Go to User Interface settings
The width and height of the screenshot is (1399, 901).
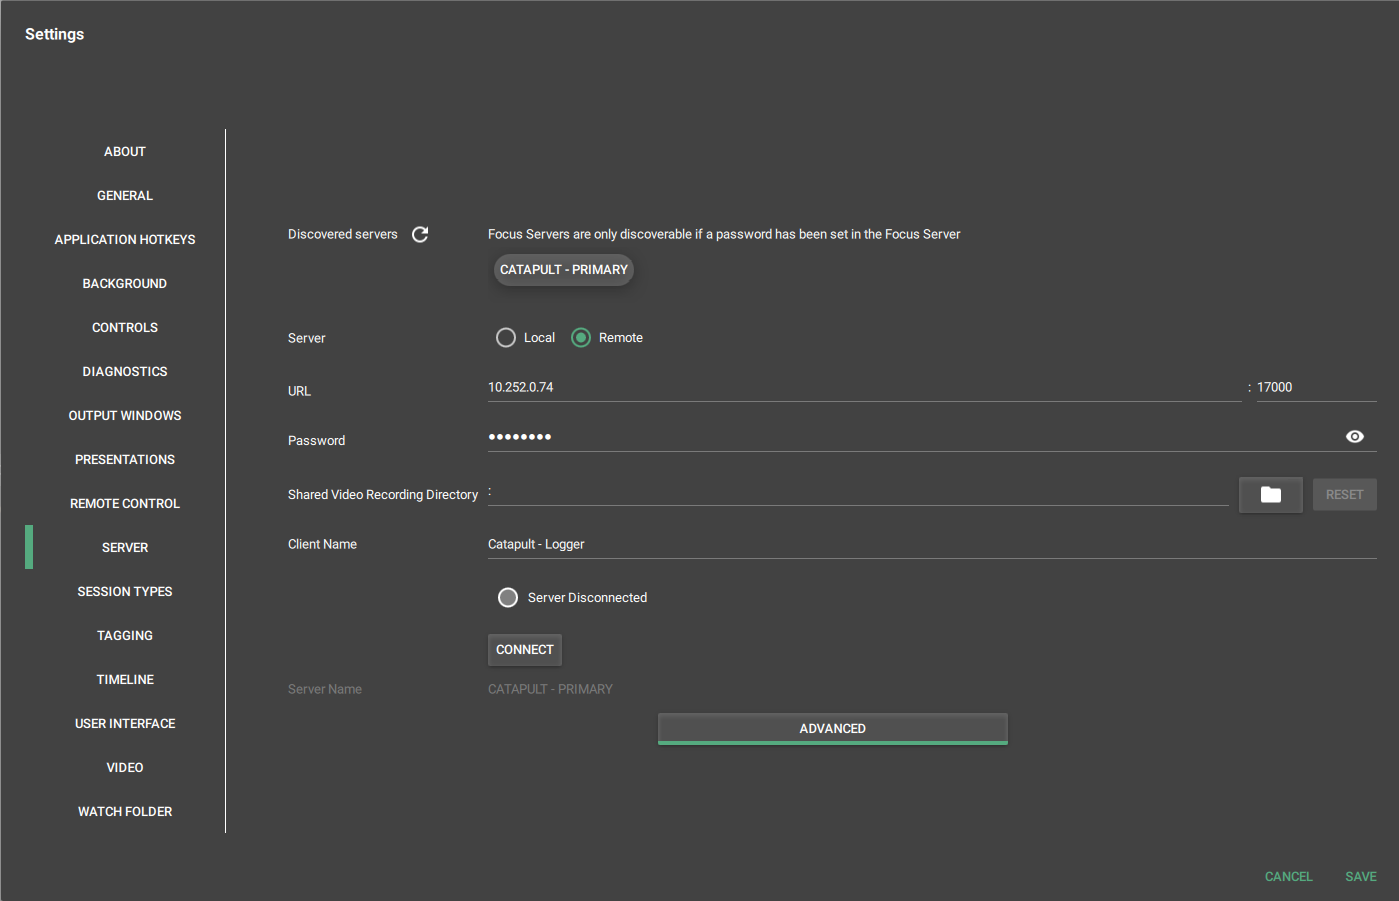click(125, 724)
